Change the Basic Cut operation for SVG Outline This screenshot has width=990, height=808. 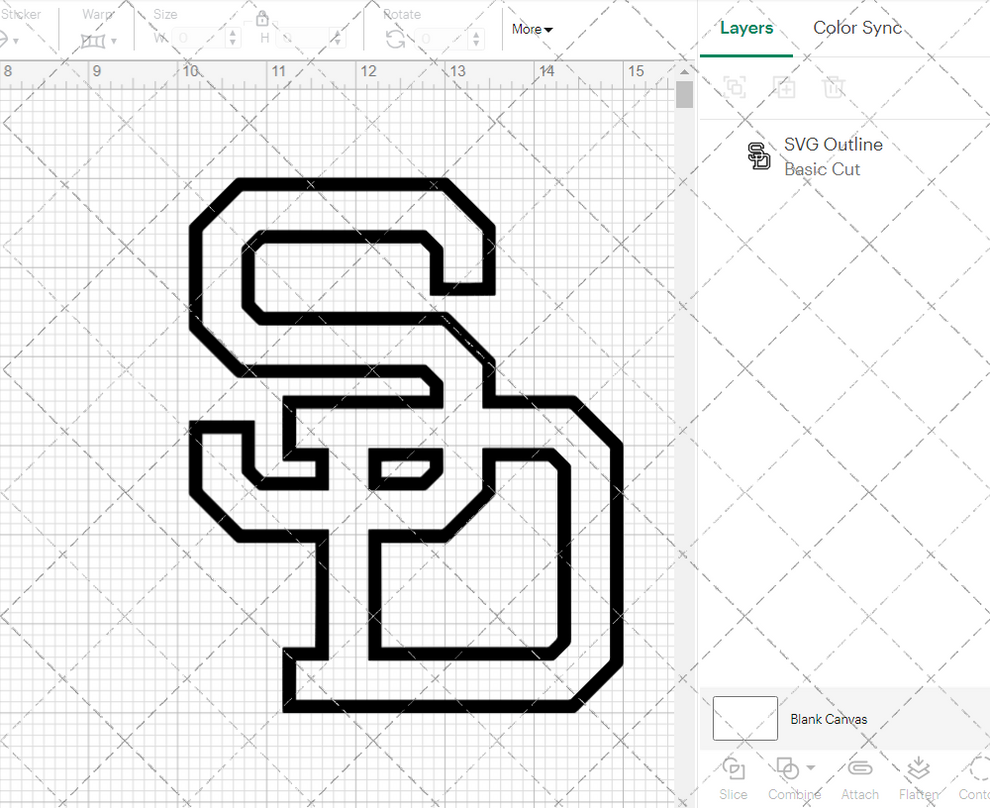tap(822, 169)
